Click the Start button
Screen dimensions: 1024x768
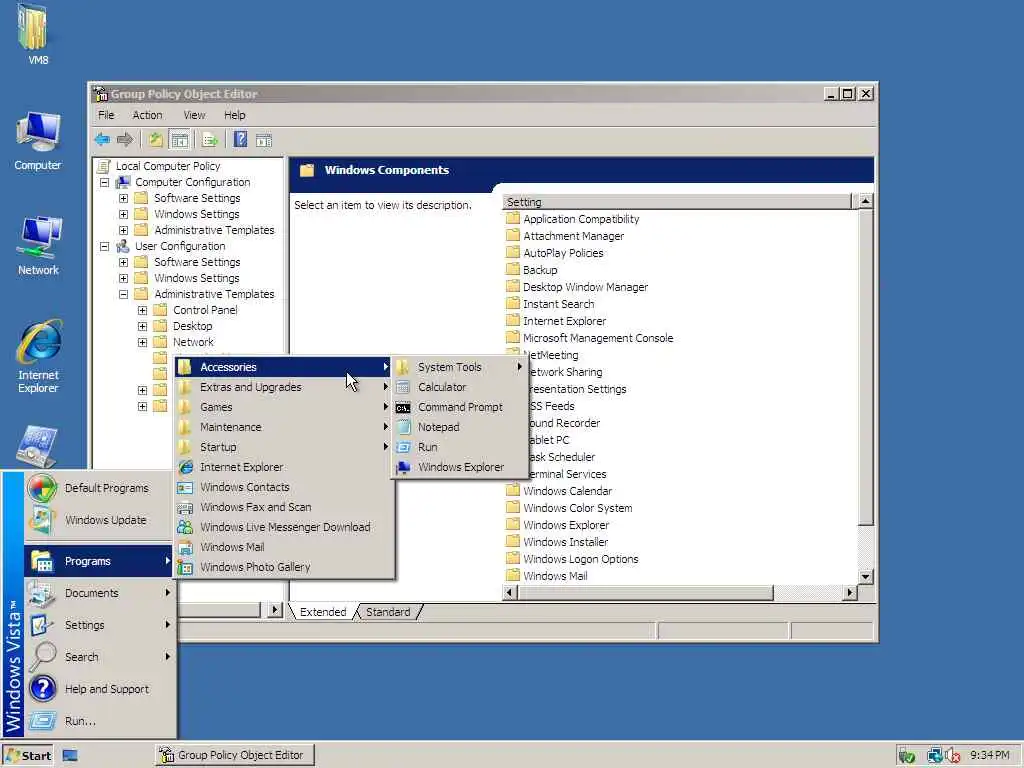27,756
